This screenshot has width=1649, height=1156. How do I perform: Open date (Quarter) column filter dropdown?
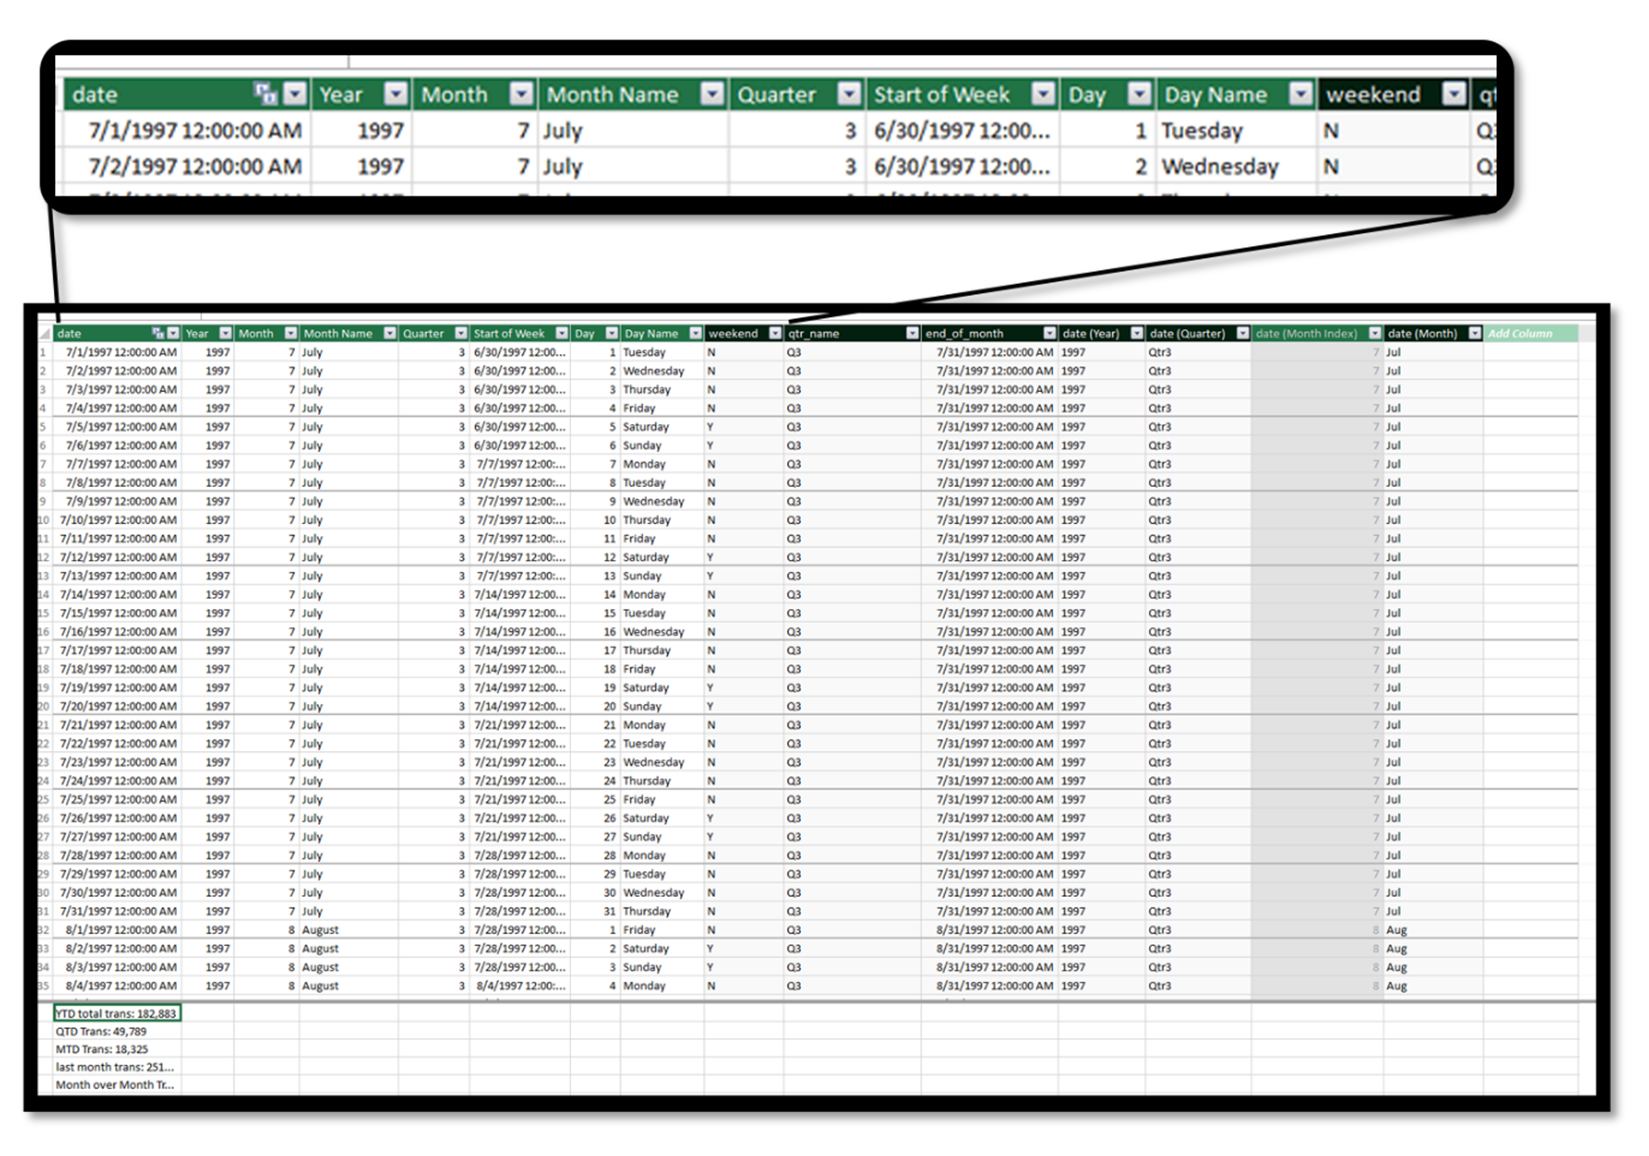pos(1242,333)
